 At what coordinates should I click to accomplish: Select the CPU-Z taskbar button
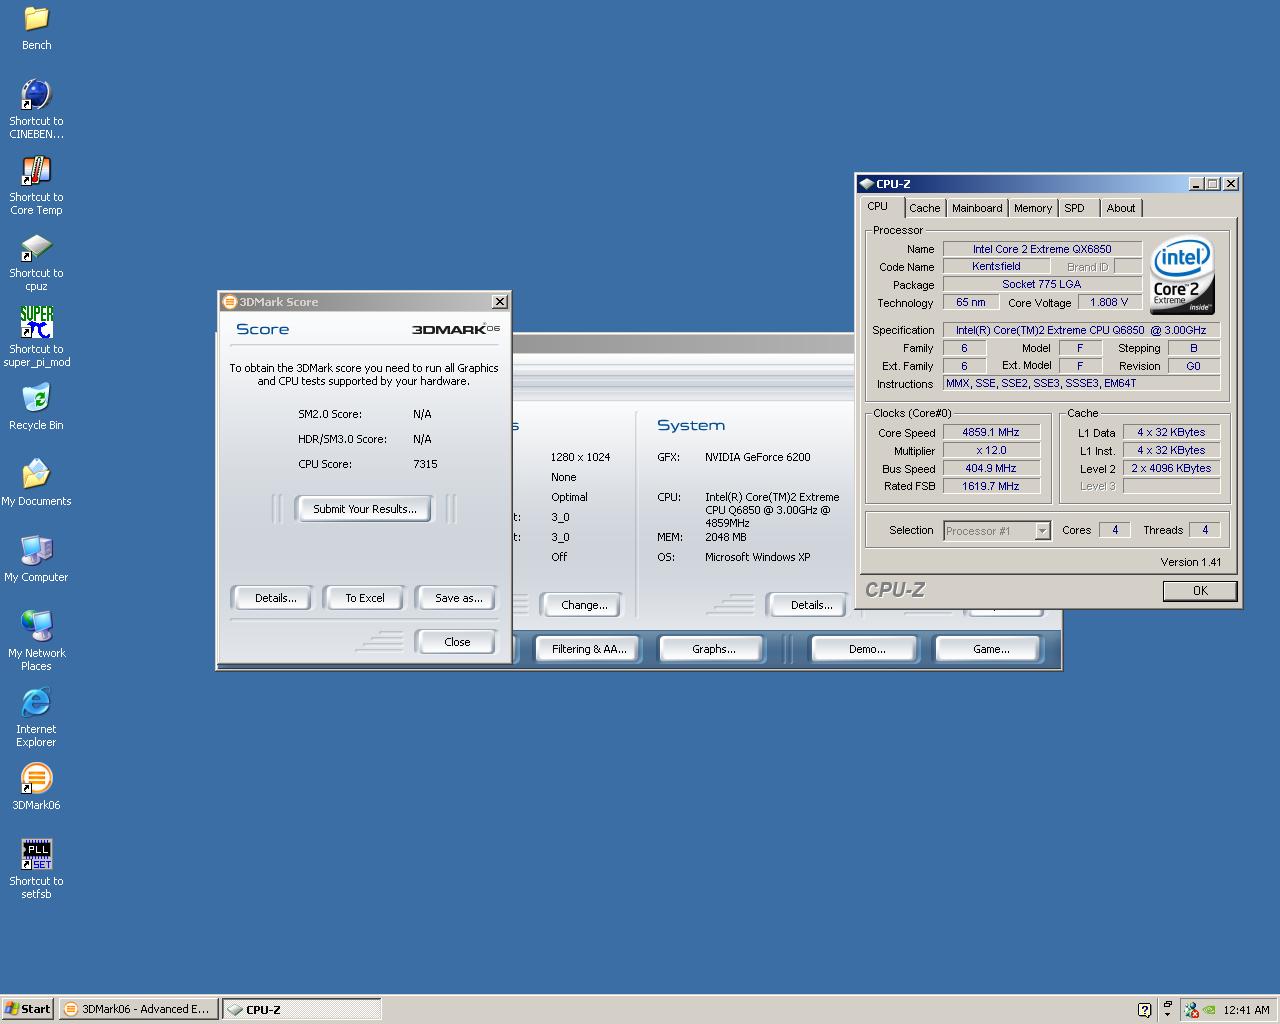[301, 1009]
